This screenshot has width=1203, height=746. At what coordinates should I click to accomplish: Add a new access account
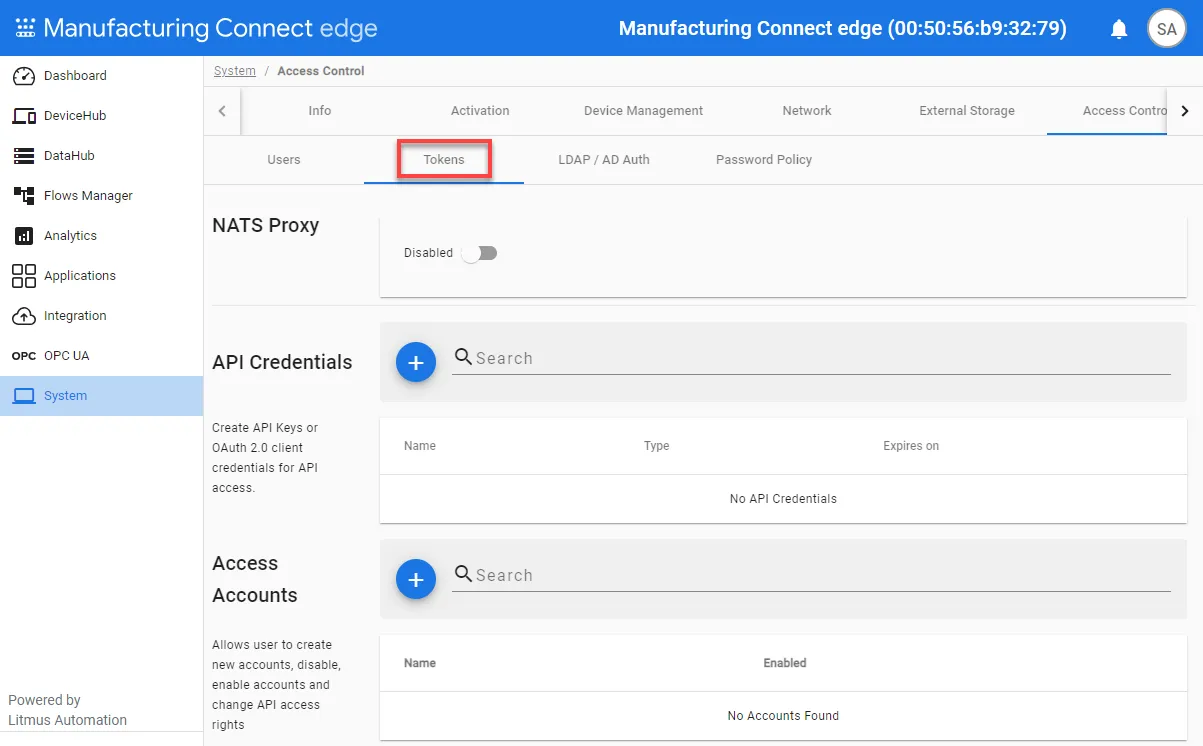click(x=416, y=579)
